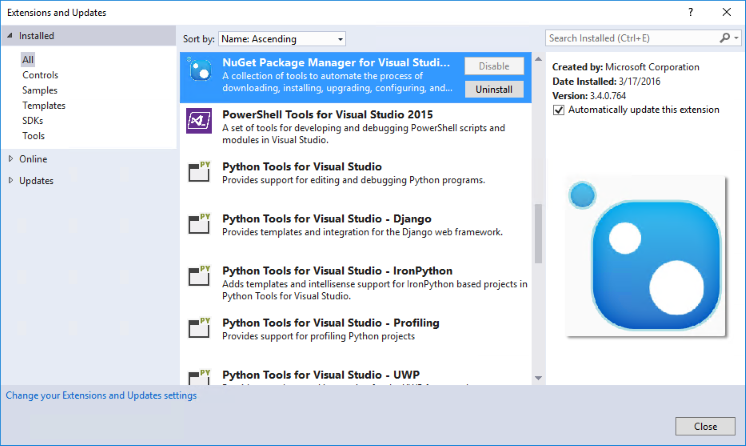Select Python Tools for Visual Studio - Django title
Image resolution: width=746 pixels, height=446 pixels.
(x=327, y=219)
